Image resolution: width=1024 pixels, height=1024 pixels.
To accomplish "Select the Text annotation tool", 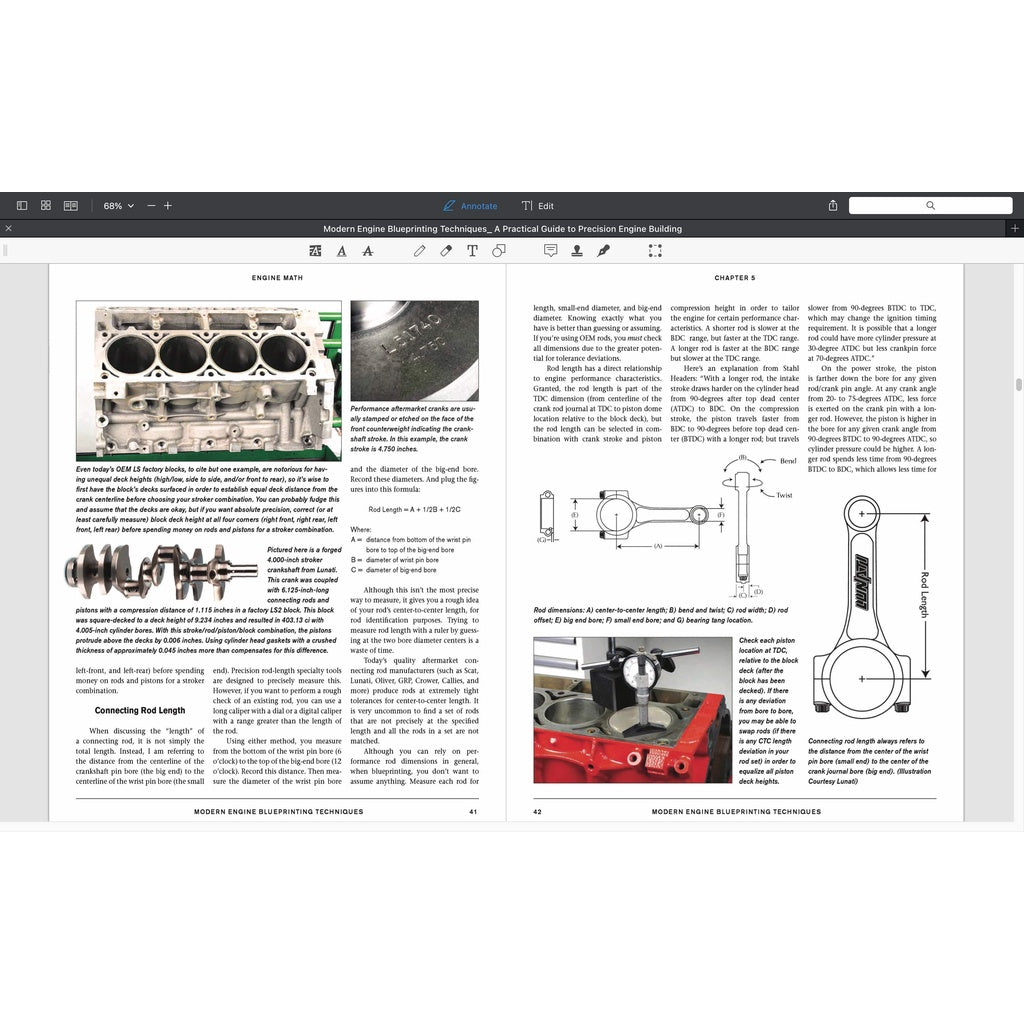I will pyautogui.click(x=470, y=251).
